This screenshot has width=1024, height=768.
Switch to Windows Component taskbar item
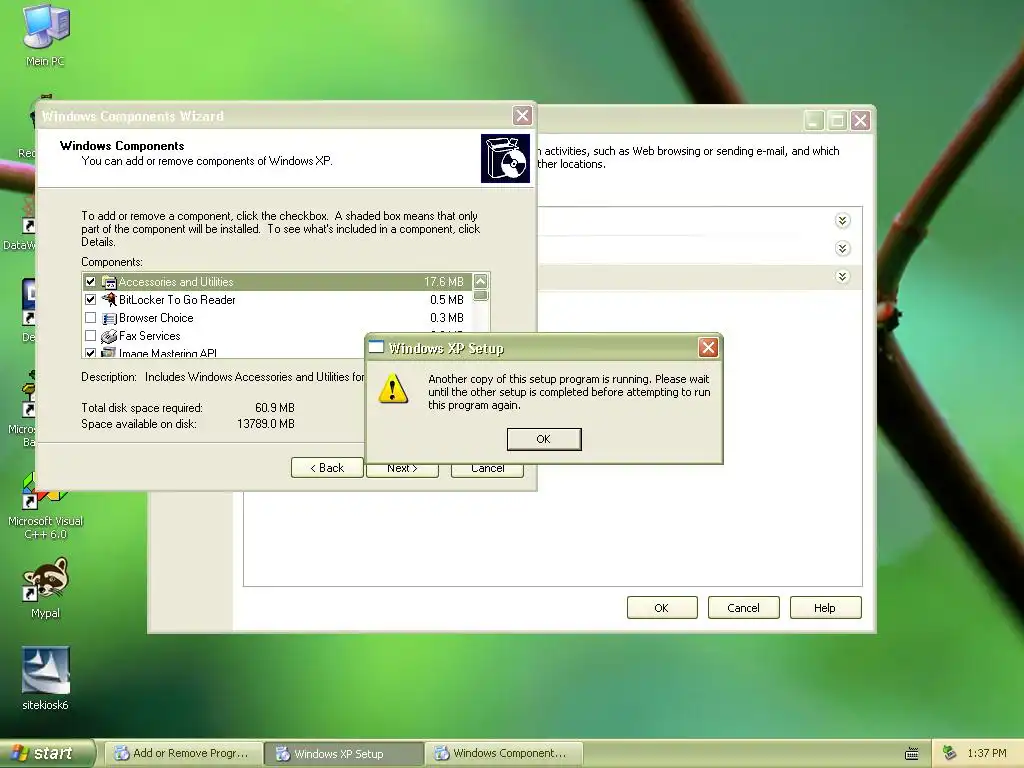point(504,754)
